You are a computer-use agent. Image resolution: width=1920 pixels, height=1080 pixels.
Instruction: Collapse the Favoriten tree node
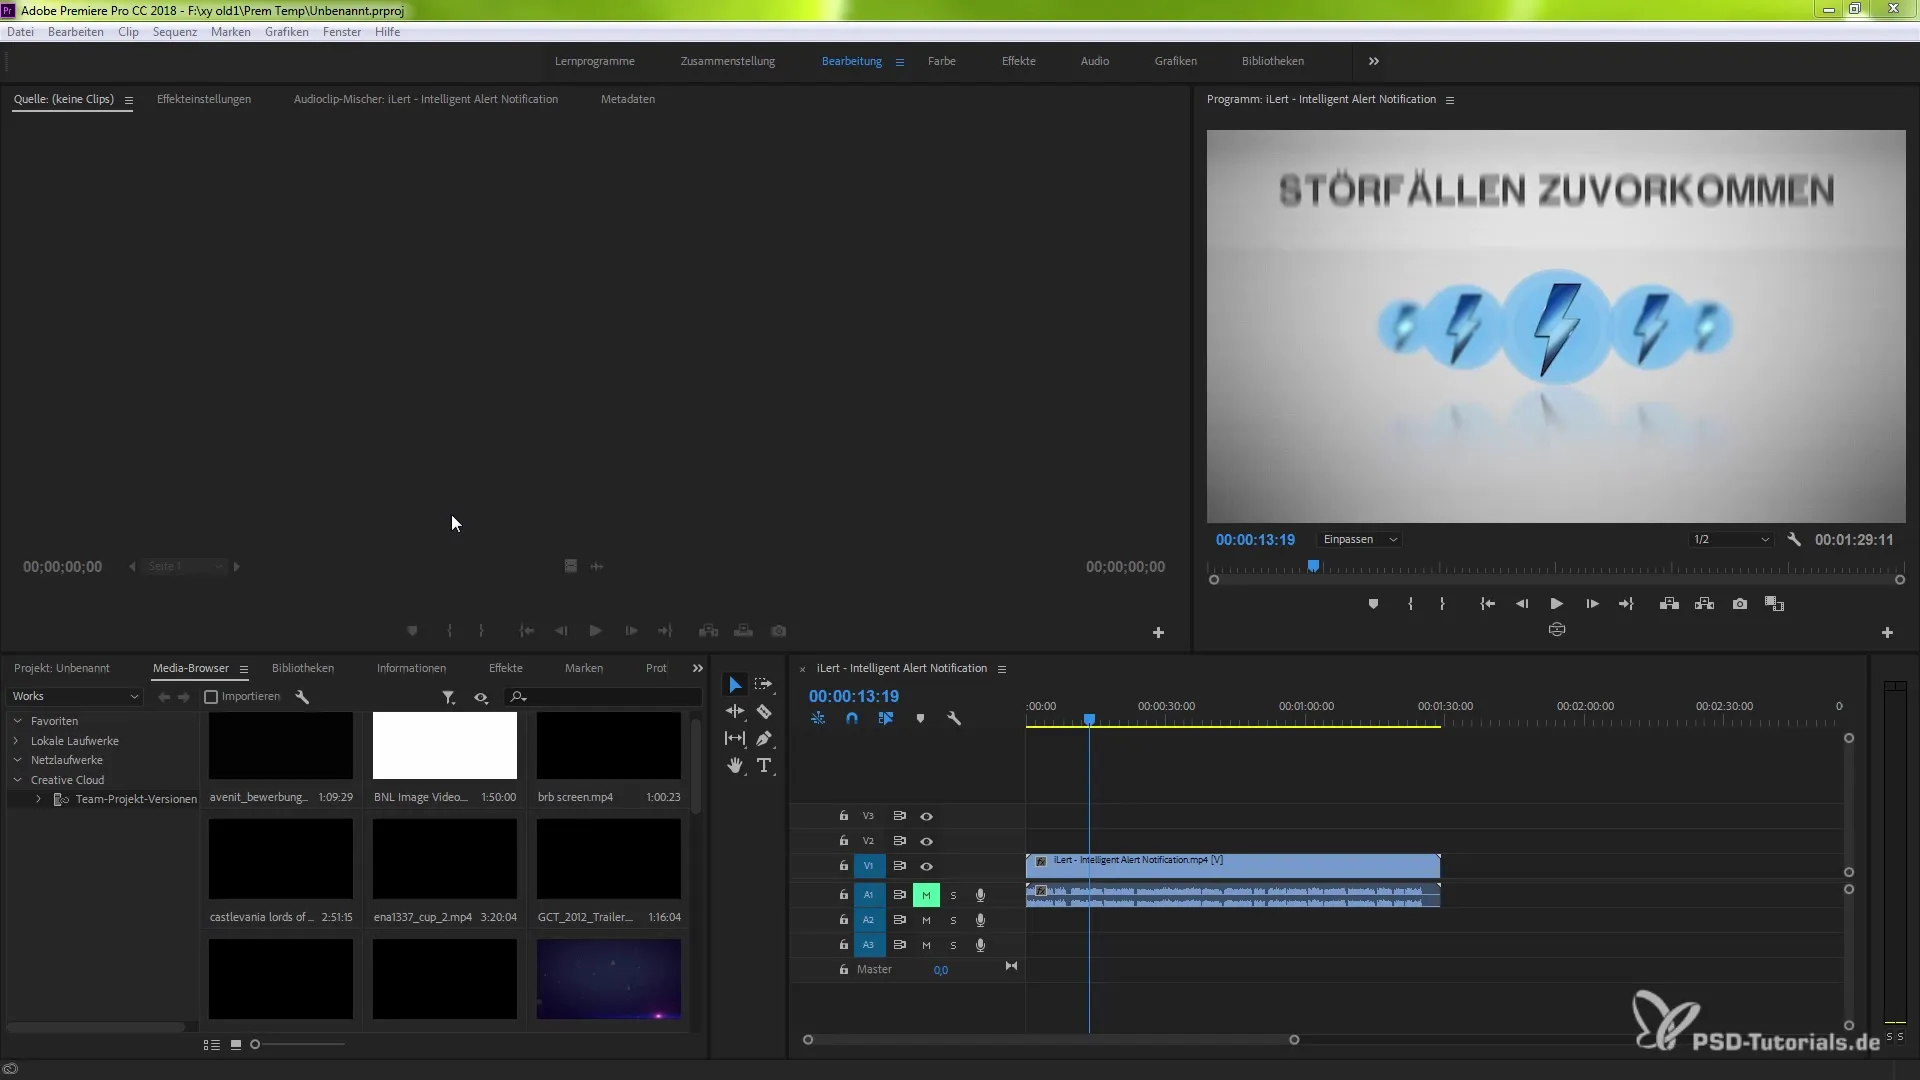coord(17,721)
